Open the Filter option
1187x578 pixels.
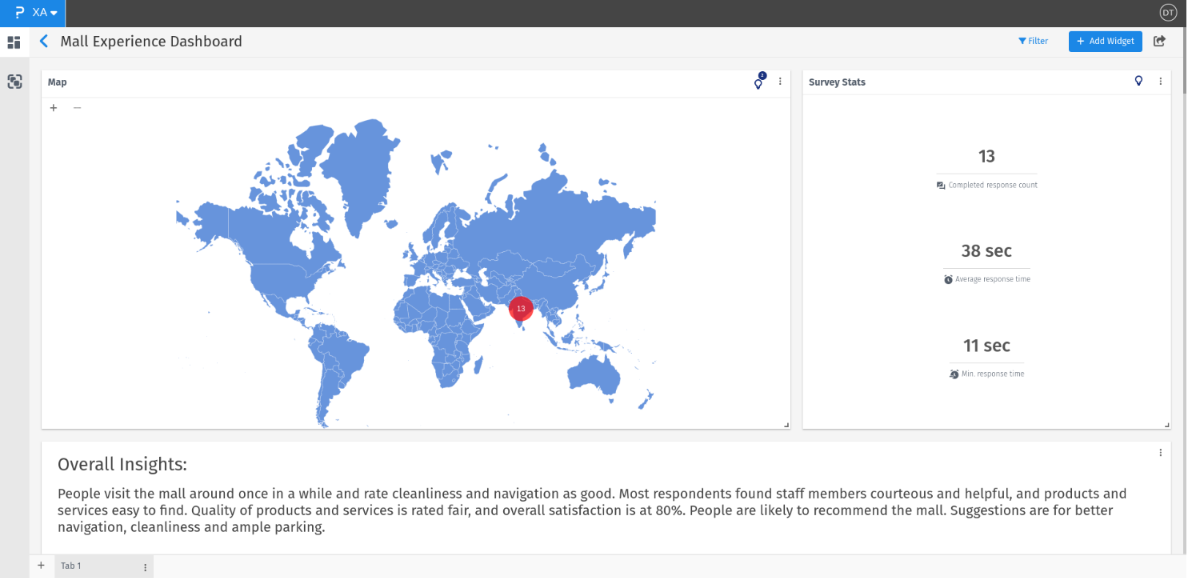(x=1033, y=42)
